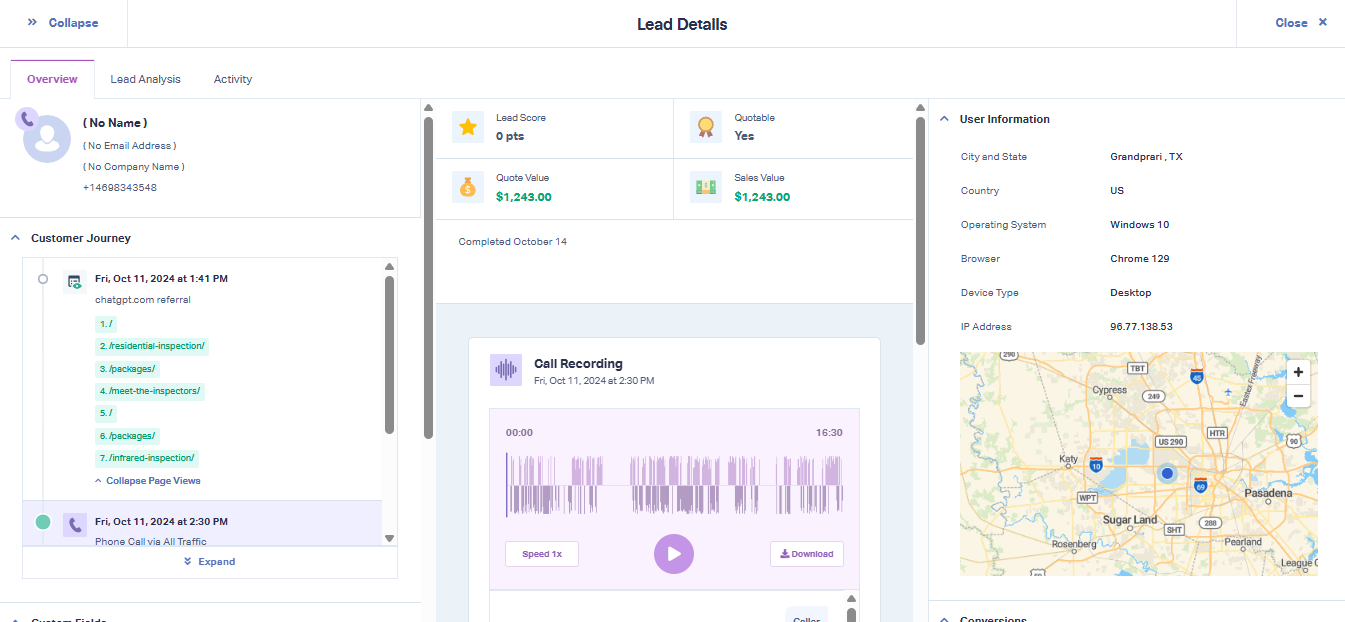The height and width of the screenshot is (622, 1345).
Task: Switch to the Overview tab
Action: [52, 79]
